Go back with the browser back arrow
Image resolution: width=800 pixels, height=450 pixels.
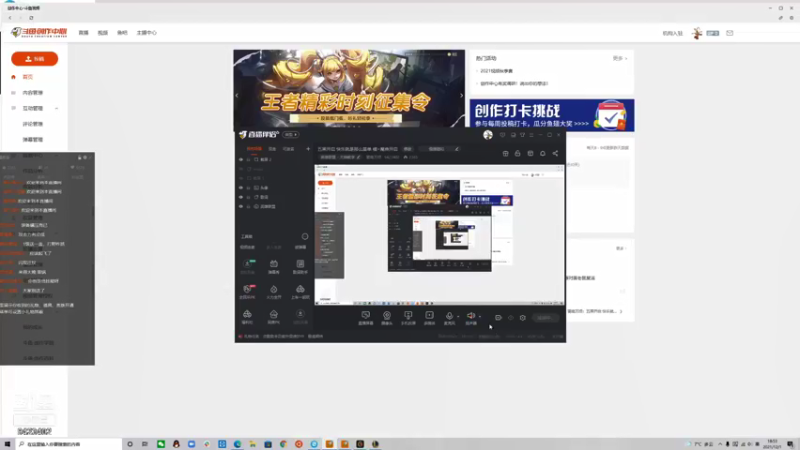(10, 18)
